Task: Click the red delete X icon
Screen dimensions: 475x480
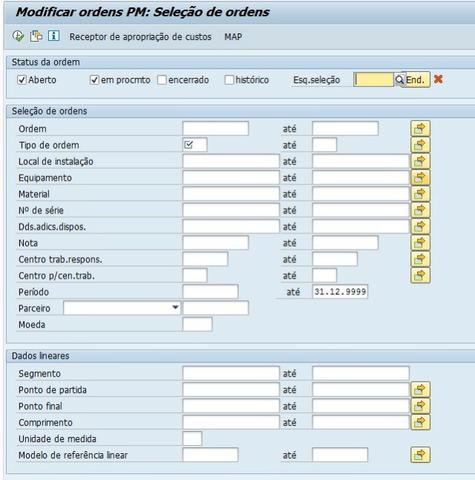Action: coord(438,79)
